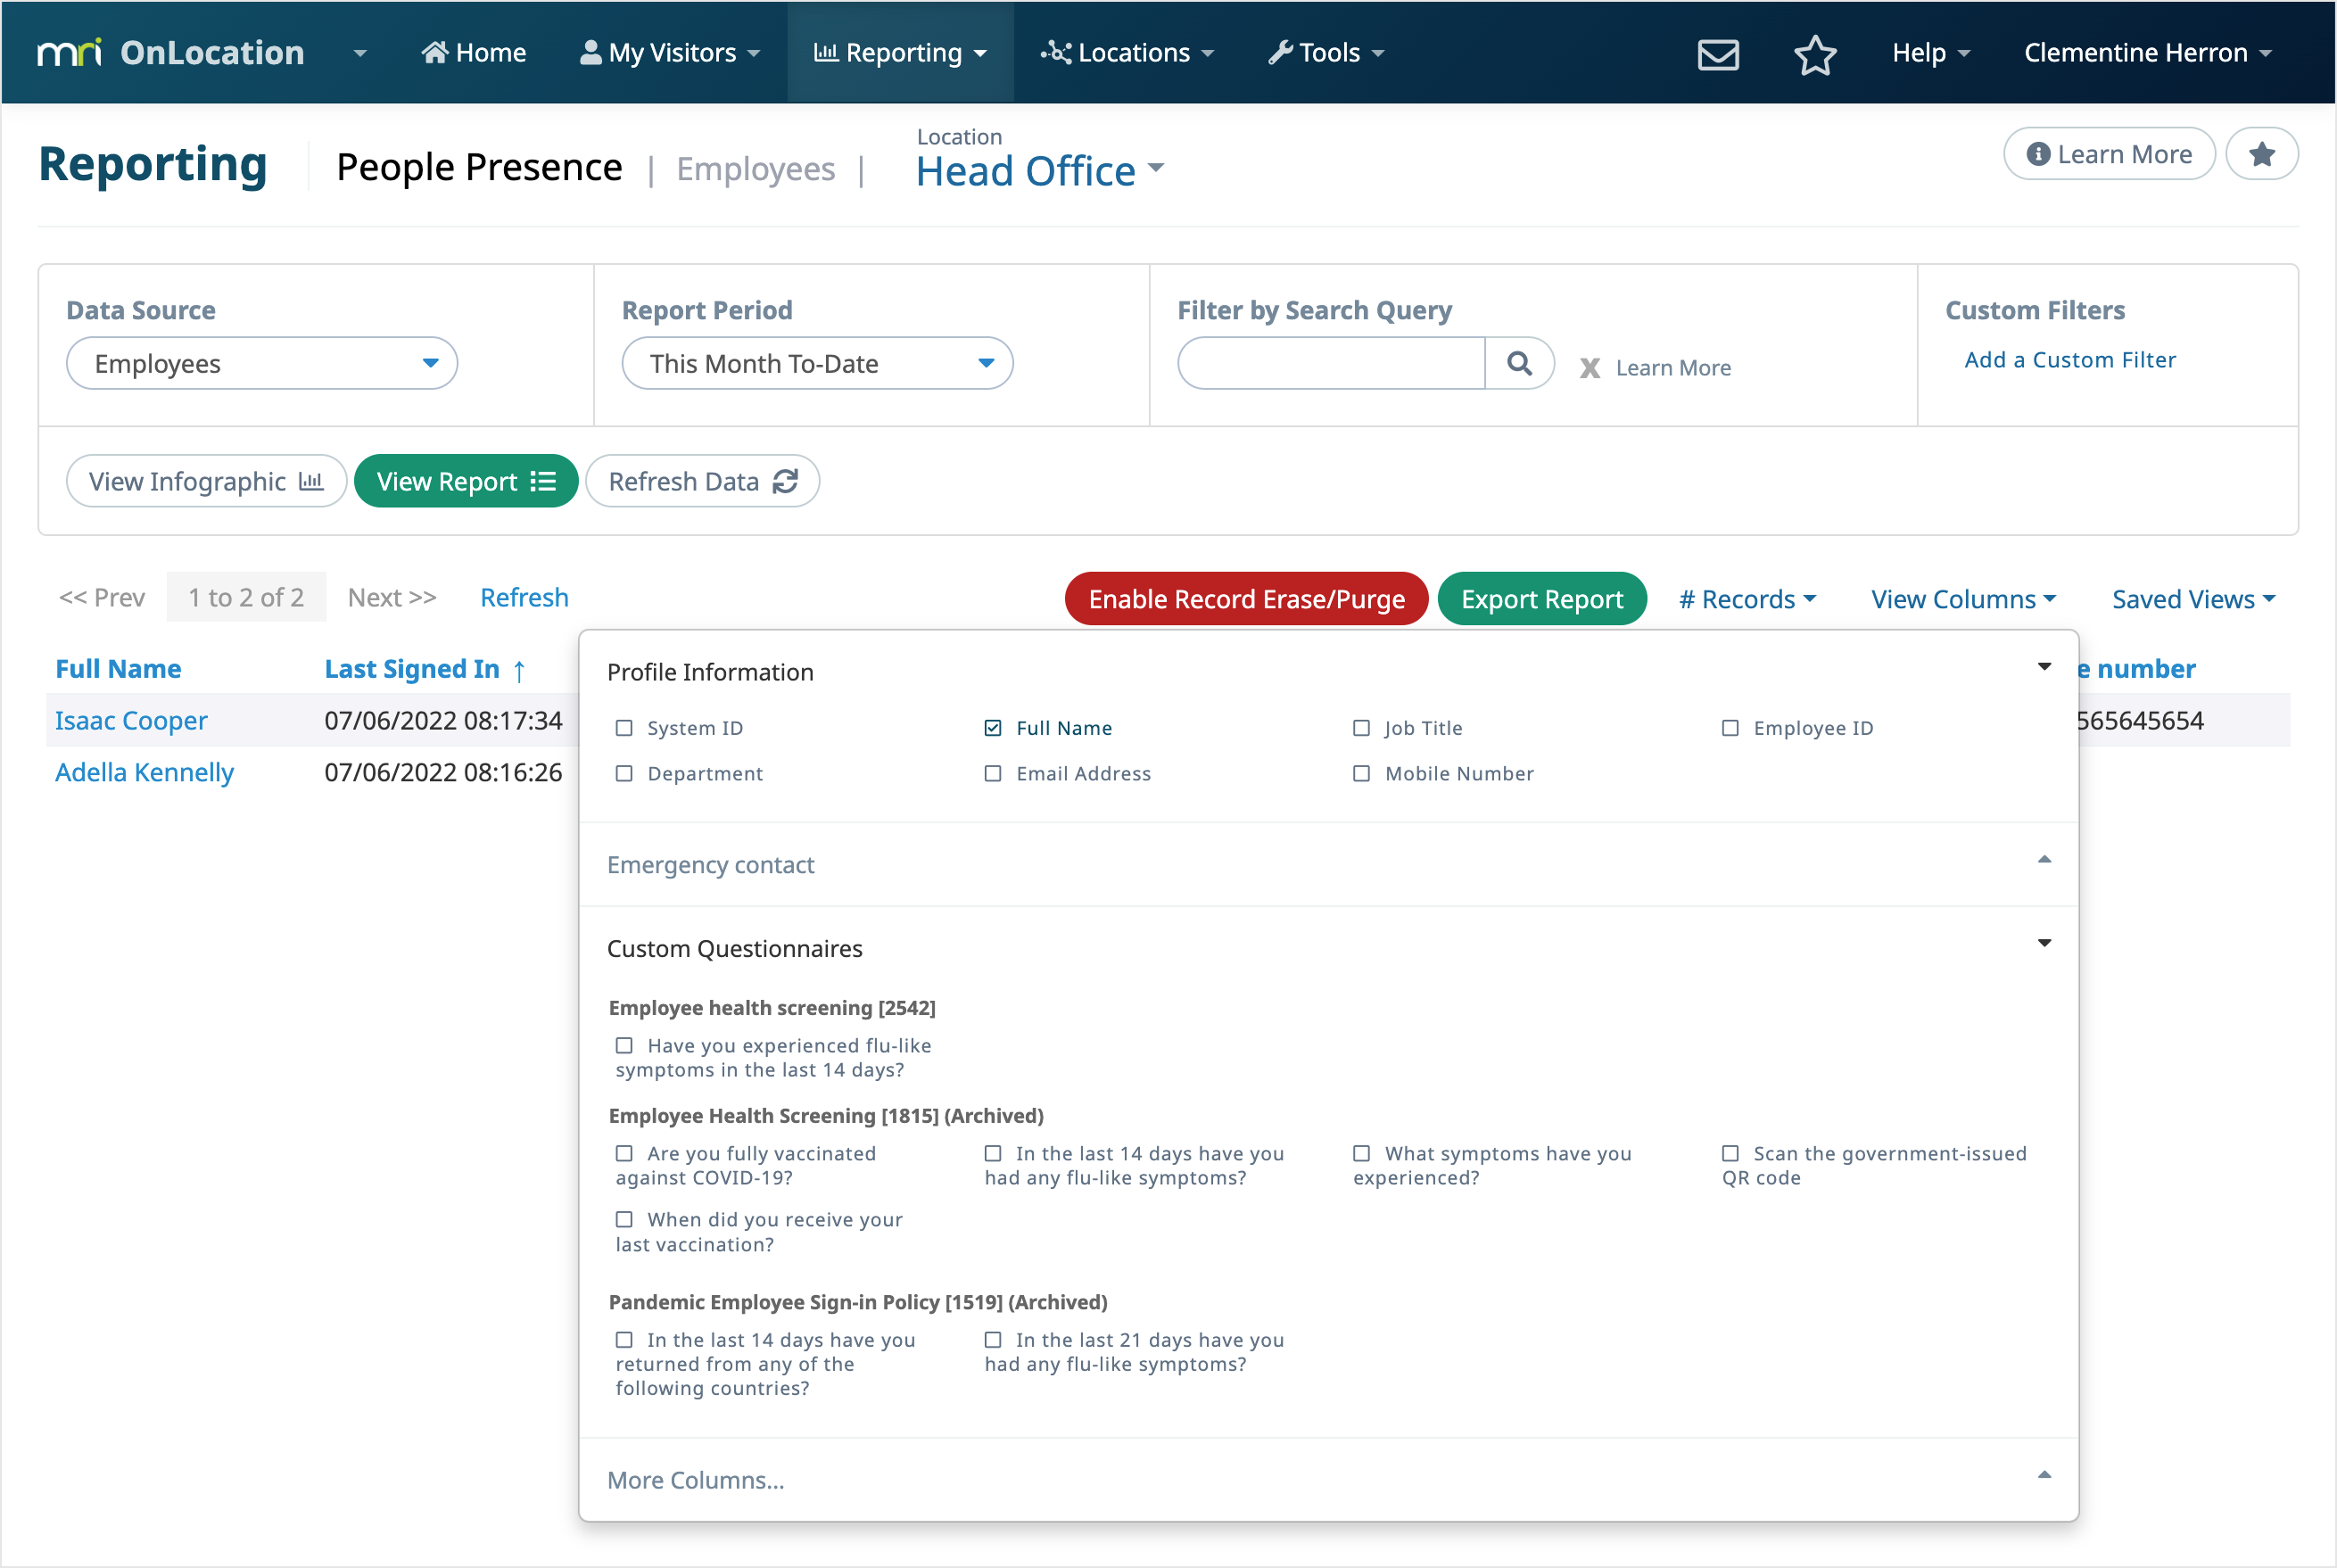Open the Saved Views dropdown
The height and width of the screenshot is (1568, 2337).
click(2193, 599)
